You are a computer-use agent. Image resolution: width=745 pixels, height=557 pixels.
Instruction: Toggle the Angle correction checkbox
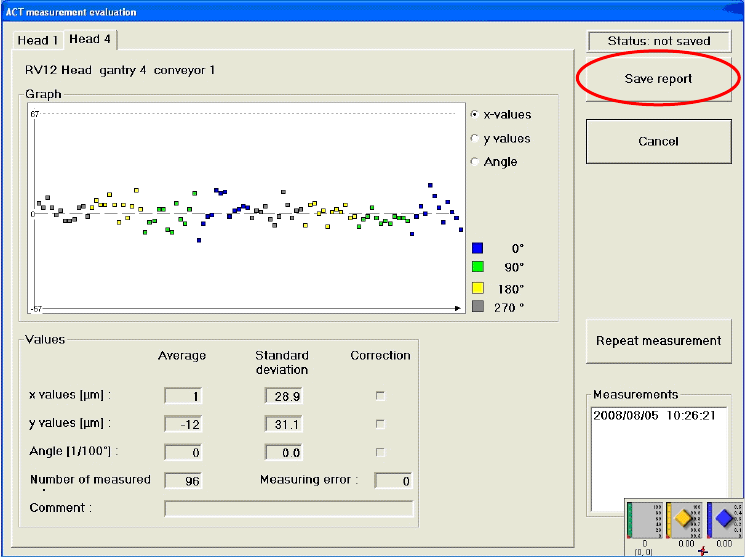pyautogui.click(x=380, y=452)
